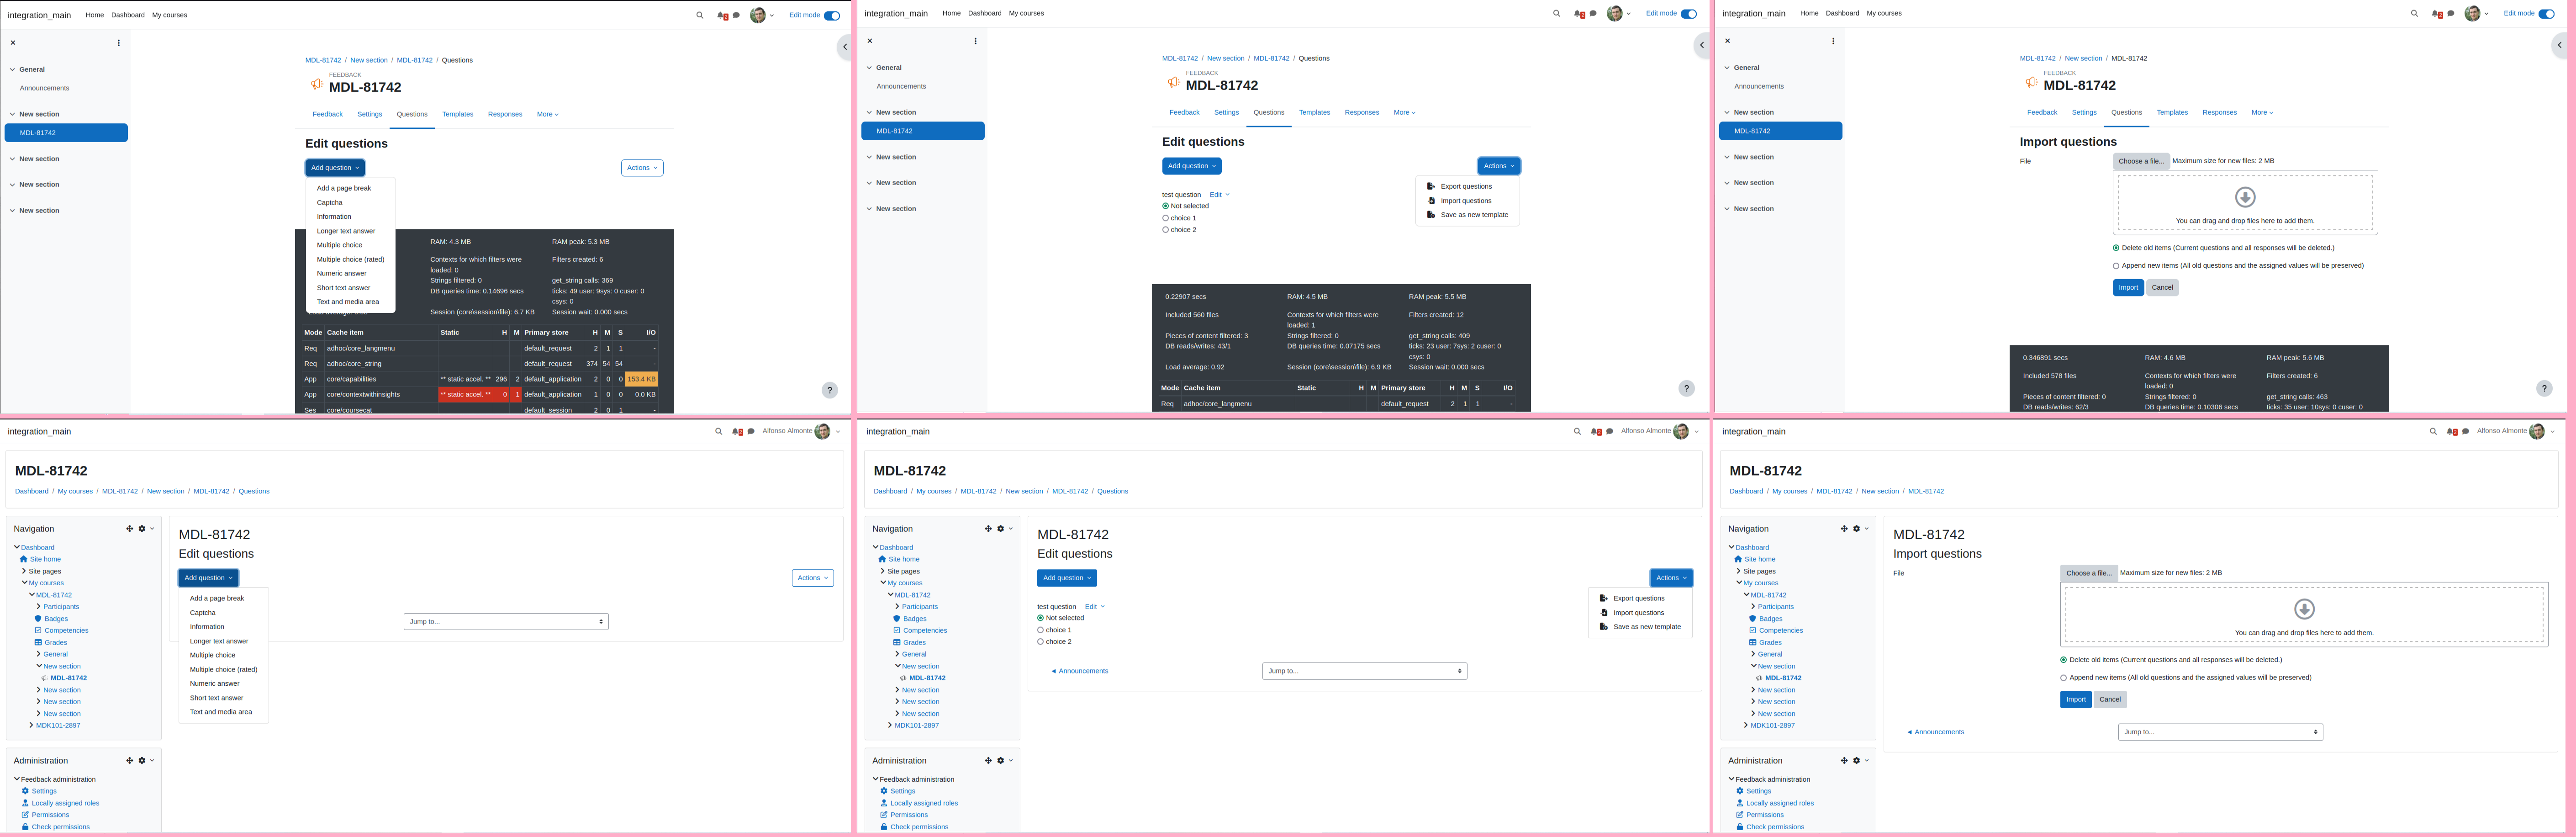Click Badges shield icon in bottom-left navigation
2576x837 pixels.
38,619
